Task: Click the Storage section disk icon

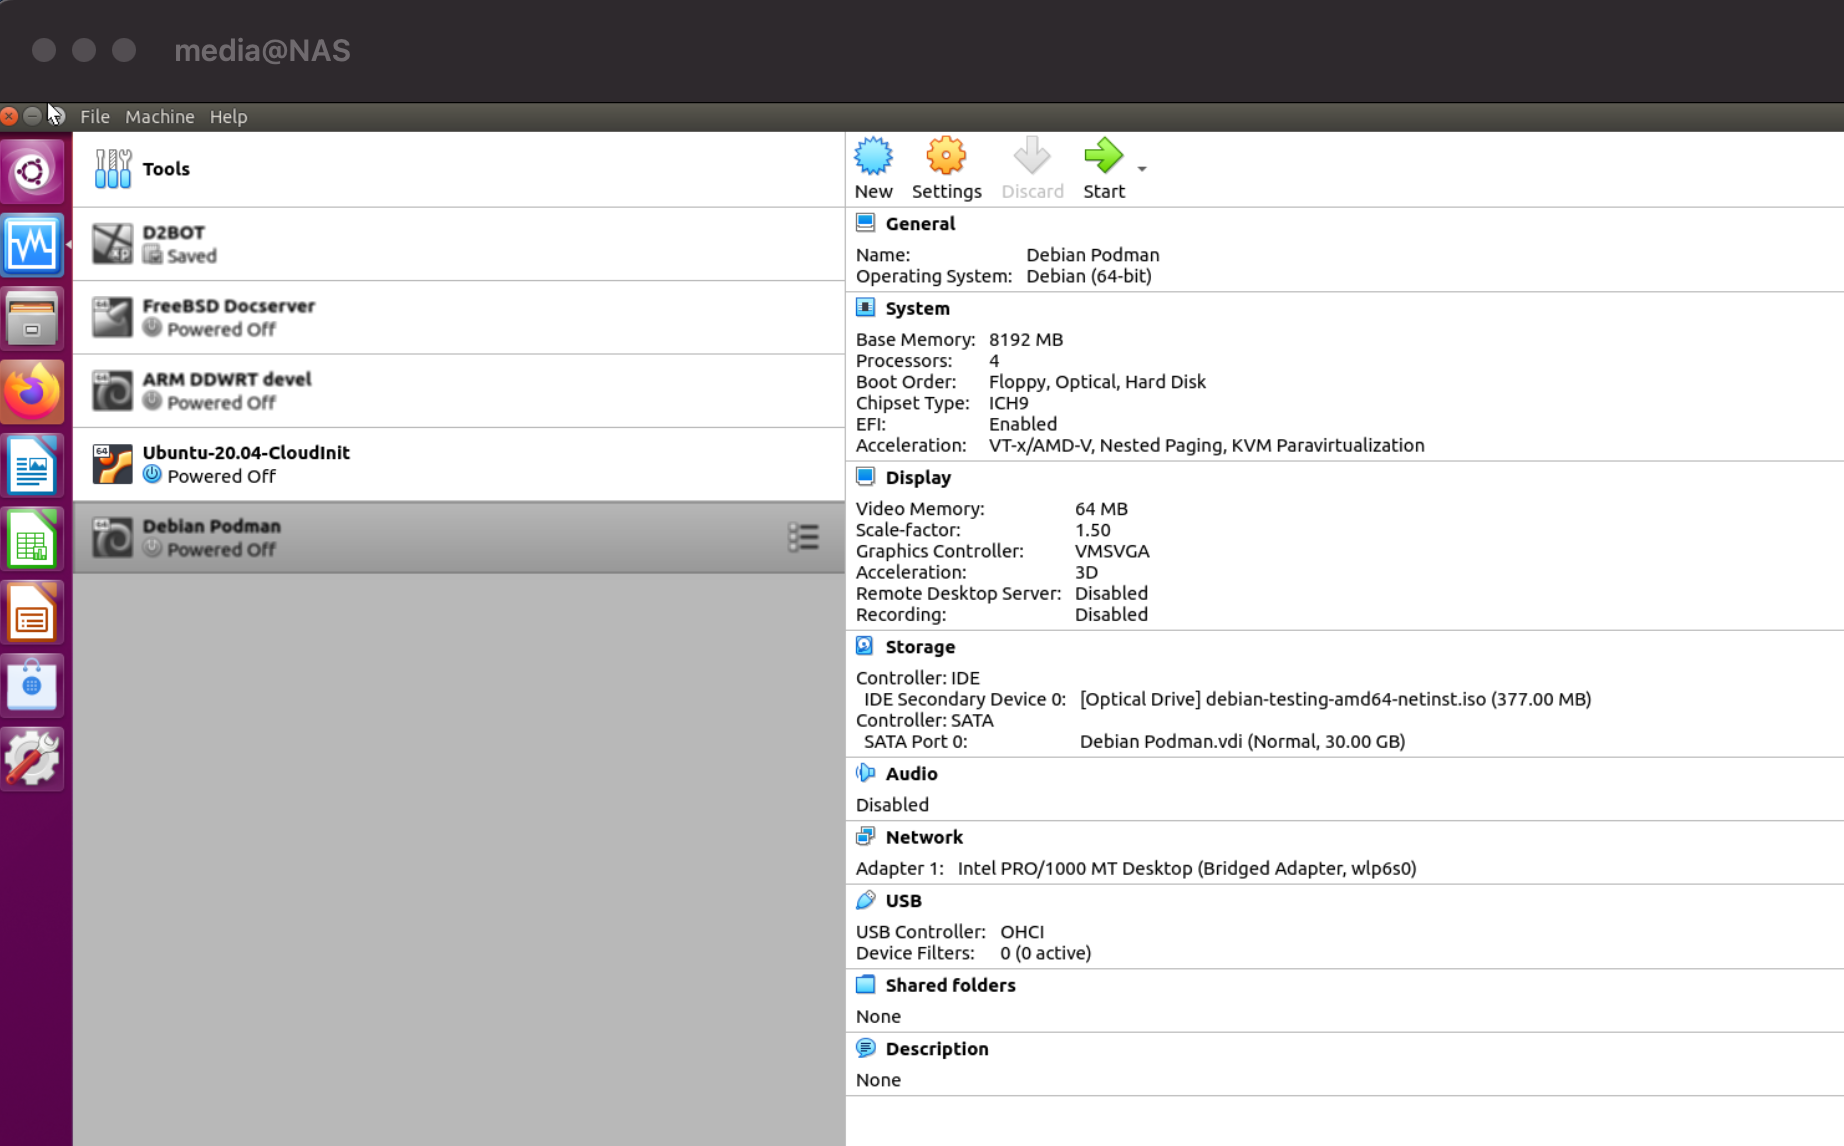Action: point(865,646)
